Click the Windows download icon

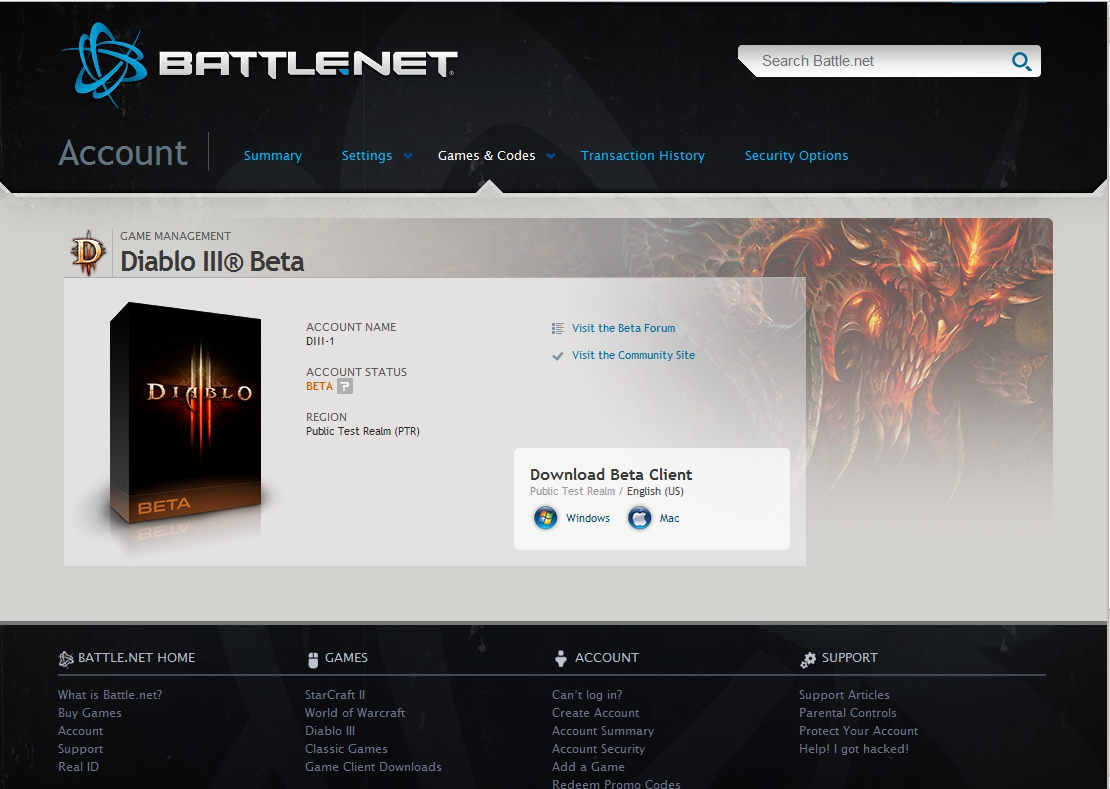point(545,518)
